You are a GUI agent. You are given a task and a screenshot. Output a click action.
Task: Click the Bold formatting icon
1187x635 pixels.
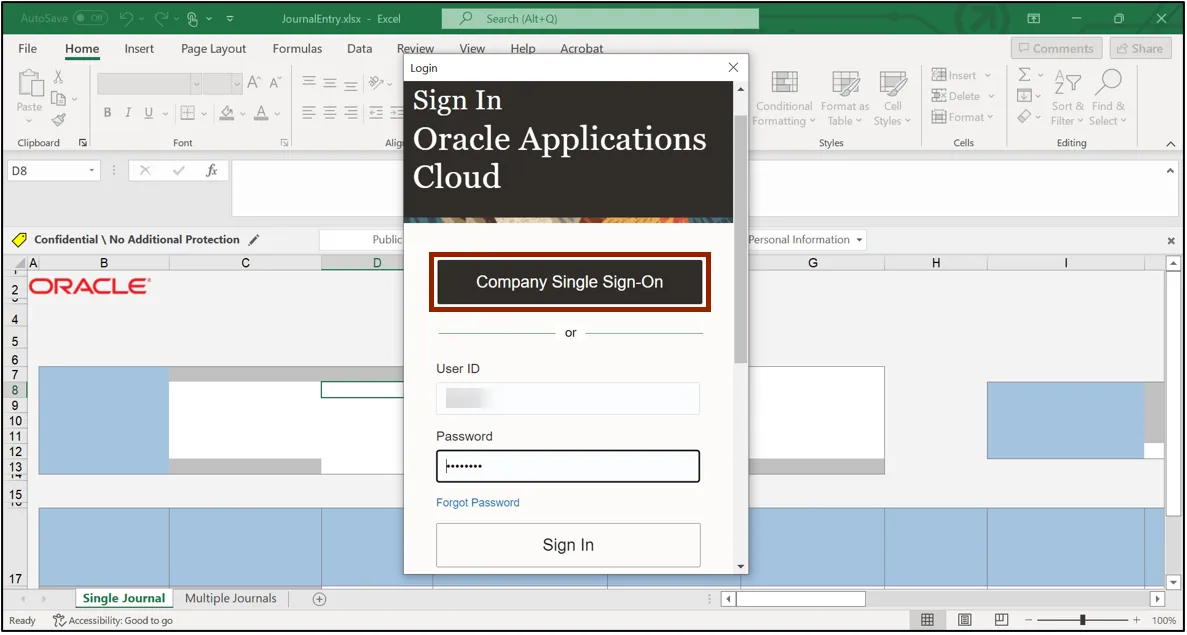[x=108, y=113]
